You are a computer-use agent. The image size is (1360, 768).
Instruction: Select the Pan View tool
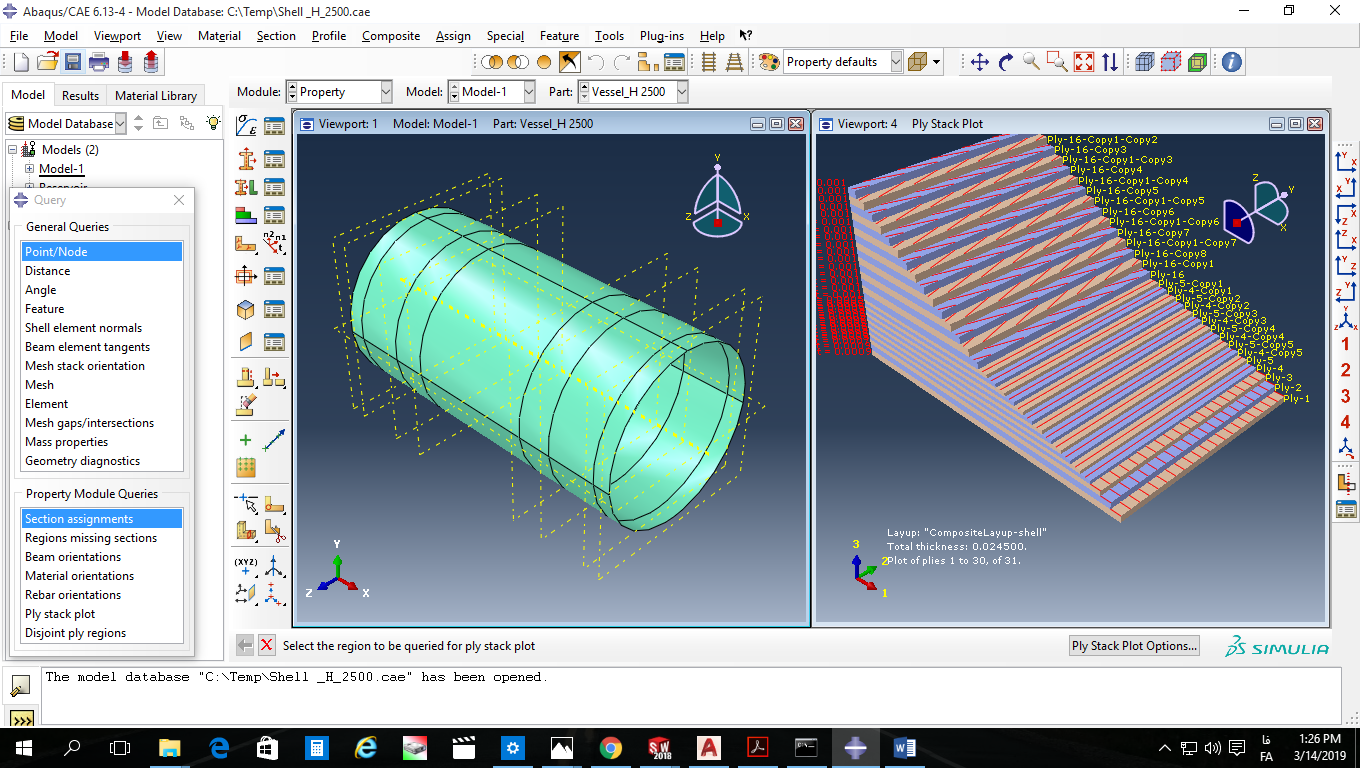point(980,62)
